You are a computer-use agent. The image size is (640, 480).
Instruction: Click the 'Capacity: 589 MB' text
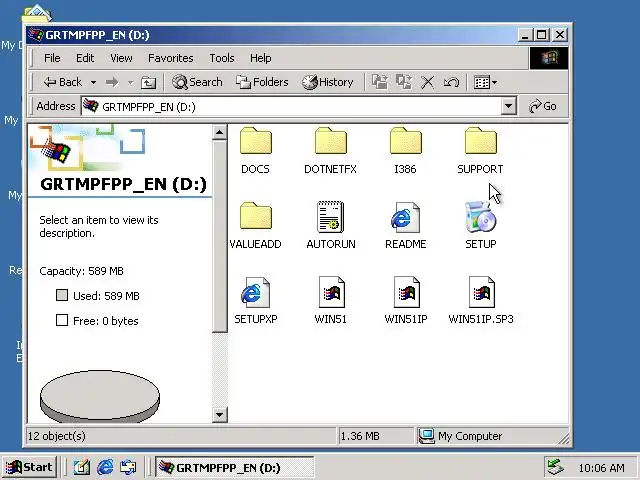[x=81, y=271]
